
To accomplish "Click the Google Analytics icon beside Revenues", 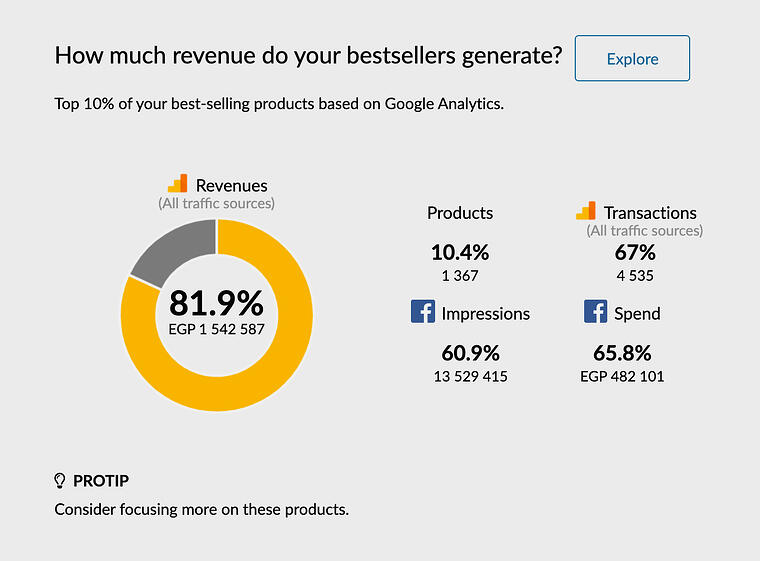I will click(x=178, y=183).
